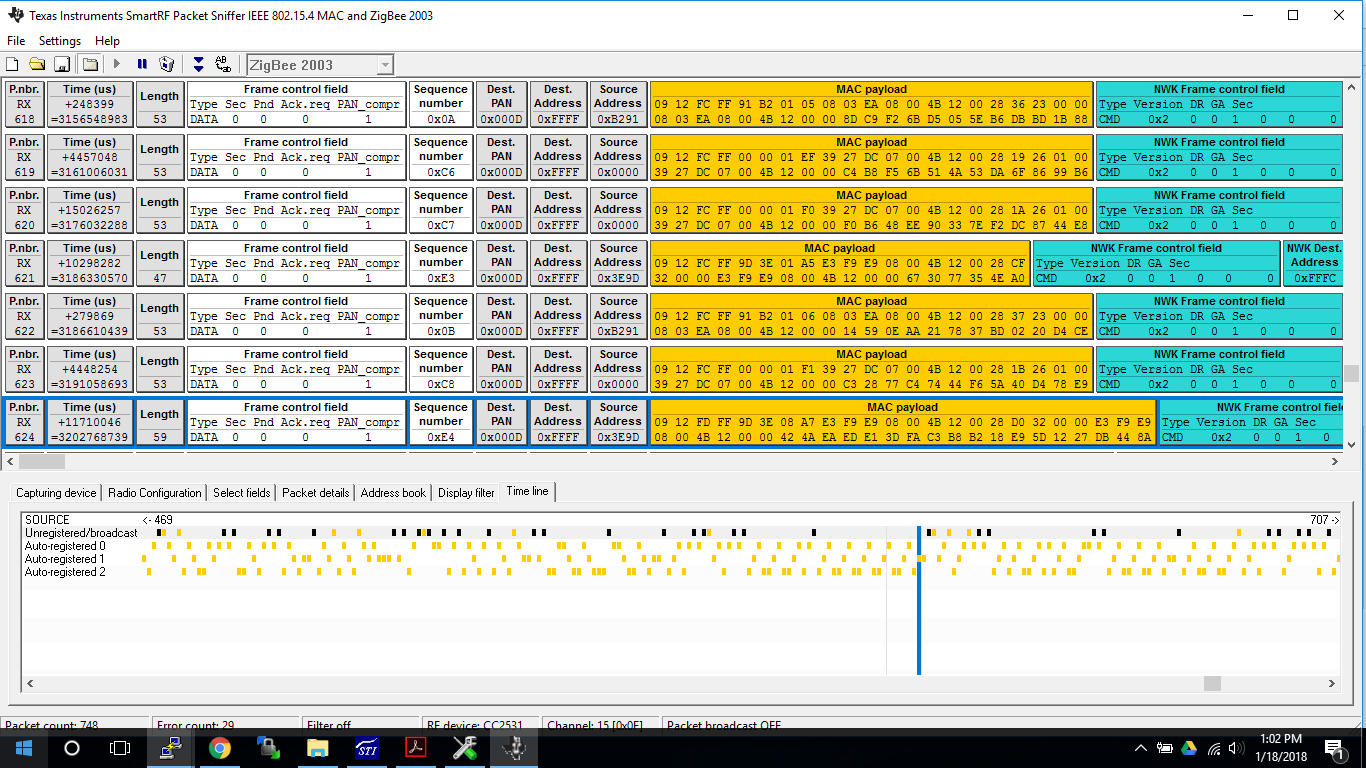Click the Task View taskbar icon

pos(120,748)
